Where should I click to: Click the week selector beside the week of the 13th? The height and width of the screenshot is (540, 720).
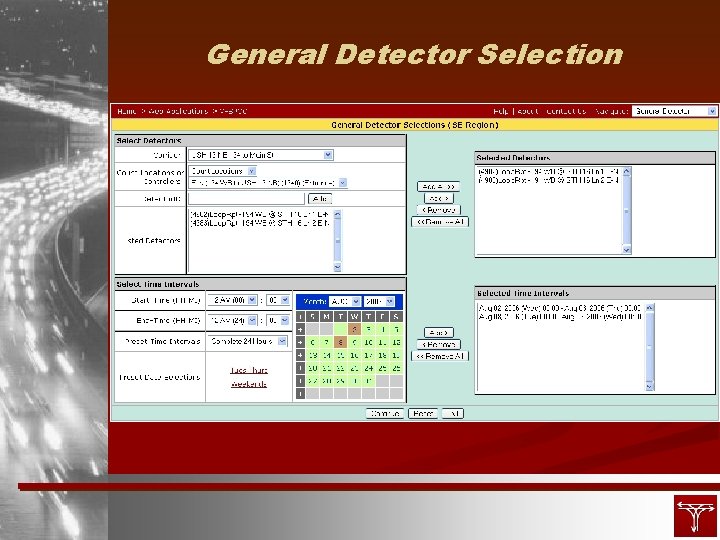(300, 355)
